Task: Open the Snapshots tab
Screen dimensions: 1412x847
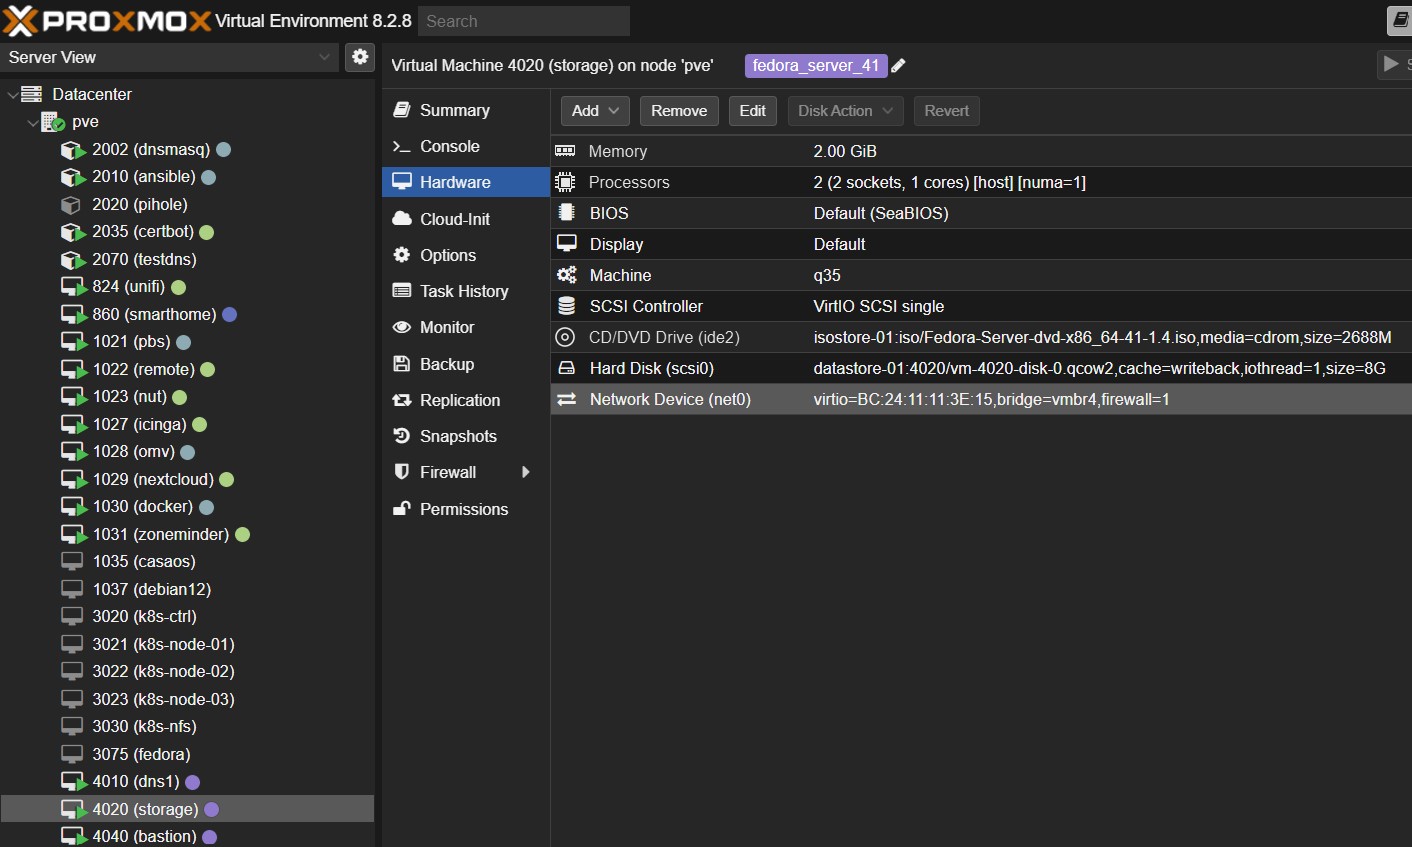Action: click(x=457, y=437)
